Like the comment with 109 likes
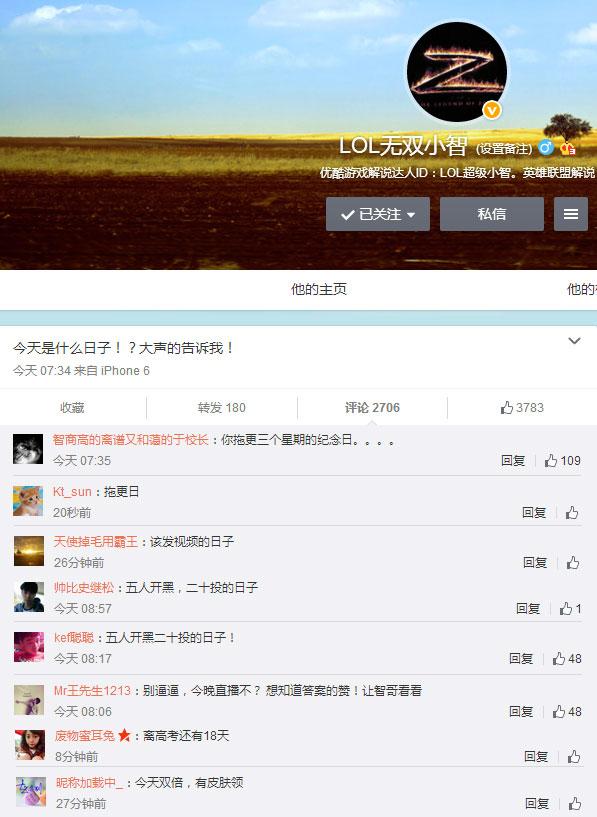Image resolution: width=597 pixels, height=817 pixels. coord(563,461)
